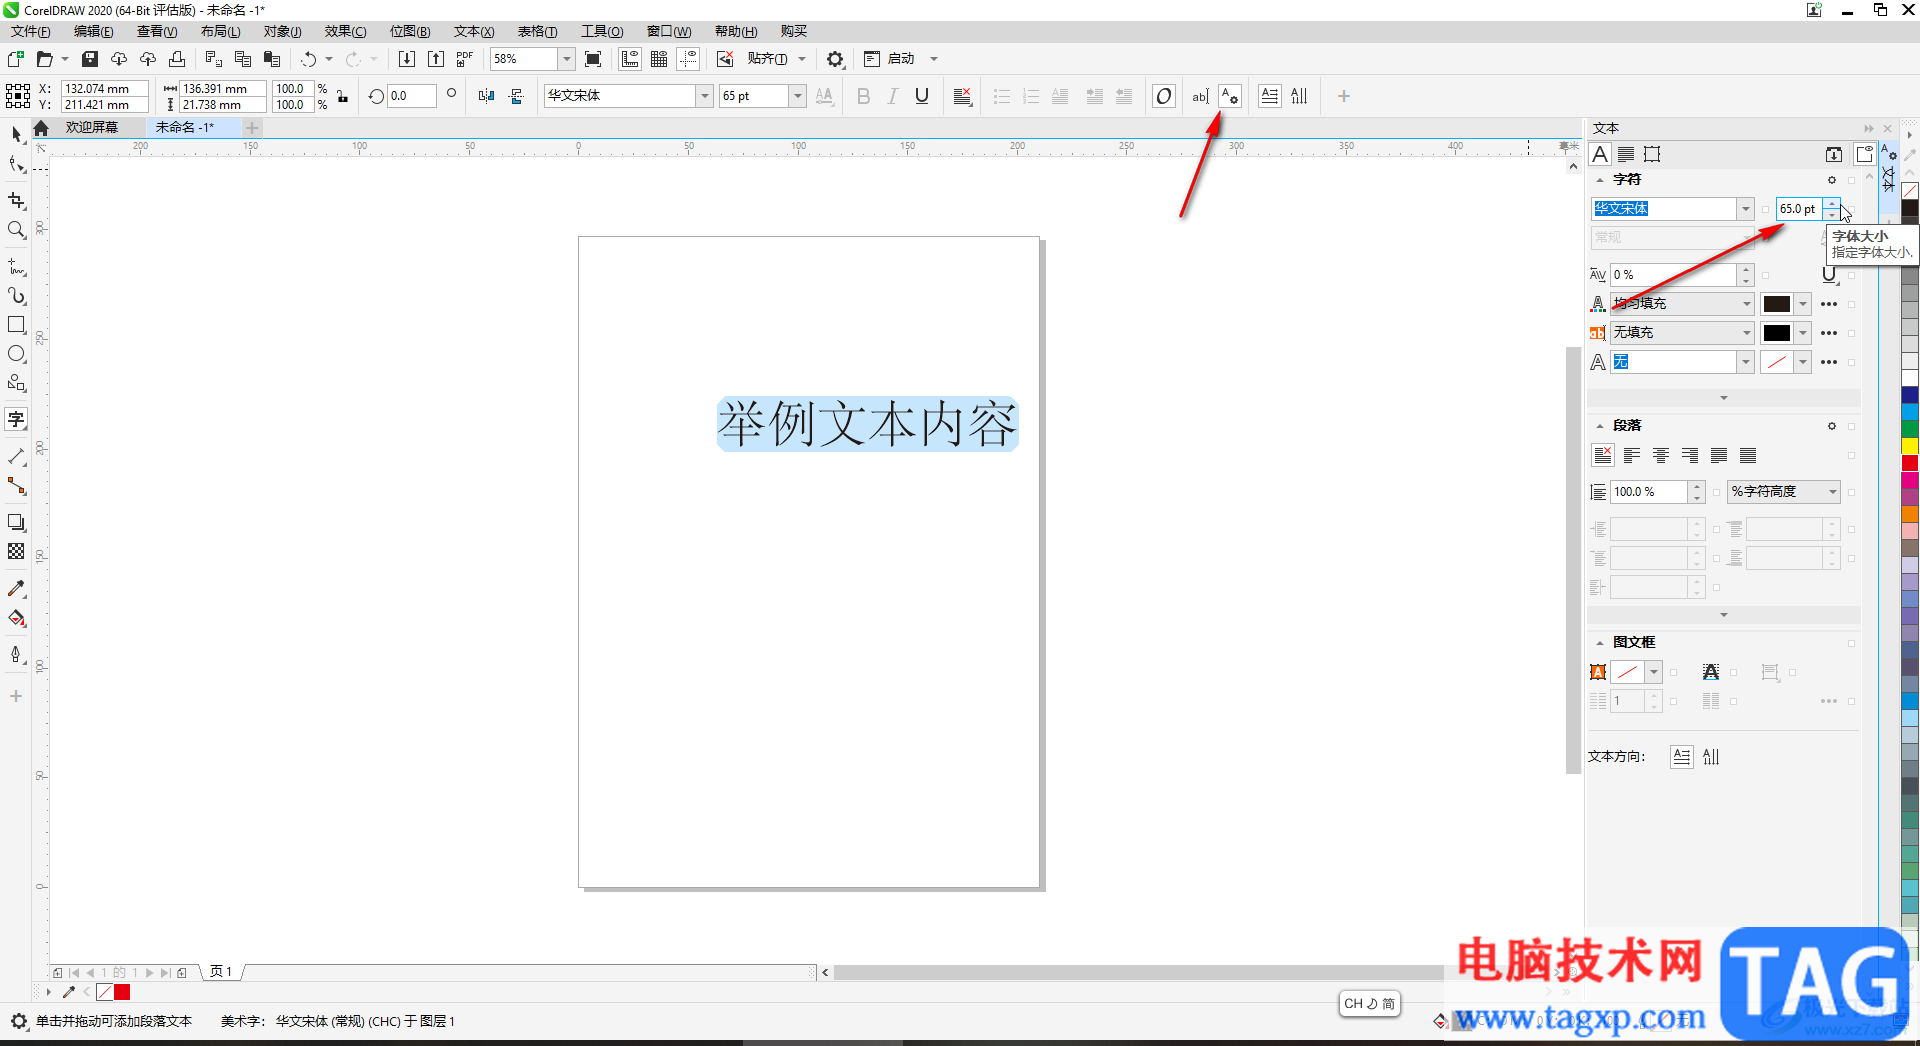The image size is (1920, 1046).
Task: Select the Rectangle tool in the toolbox
Action: (x=16, y=325)
